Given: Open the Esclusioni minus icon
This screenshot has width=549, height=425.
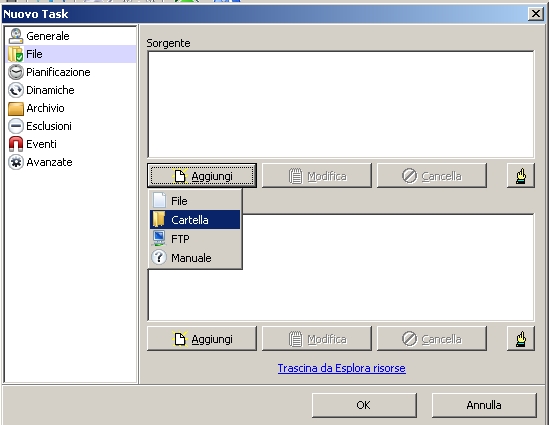Looking at the screenshot, I should [16, 126].
